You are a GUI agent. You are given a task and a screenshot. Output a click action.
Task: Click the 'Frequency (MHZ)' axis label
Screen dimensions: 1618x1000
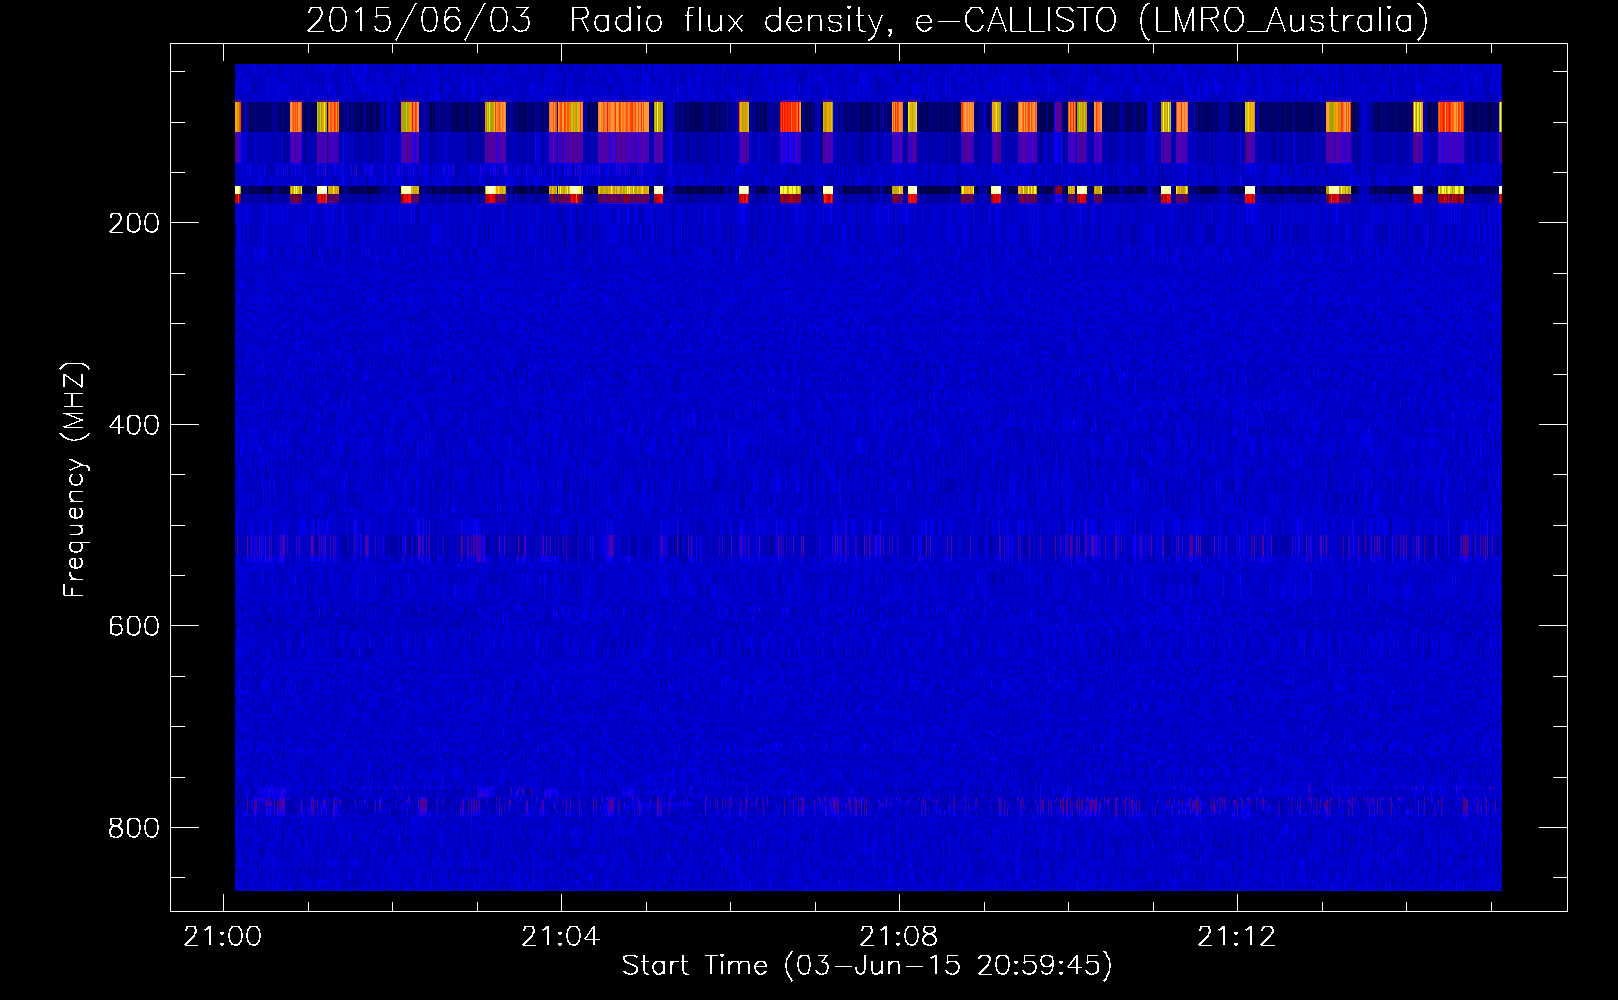75,480
